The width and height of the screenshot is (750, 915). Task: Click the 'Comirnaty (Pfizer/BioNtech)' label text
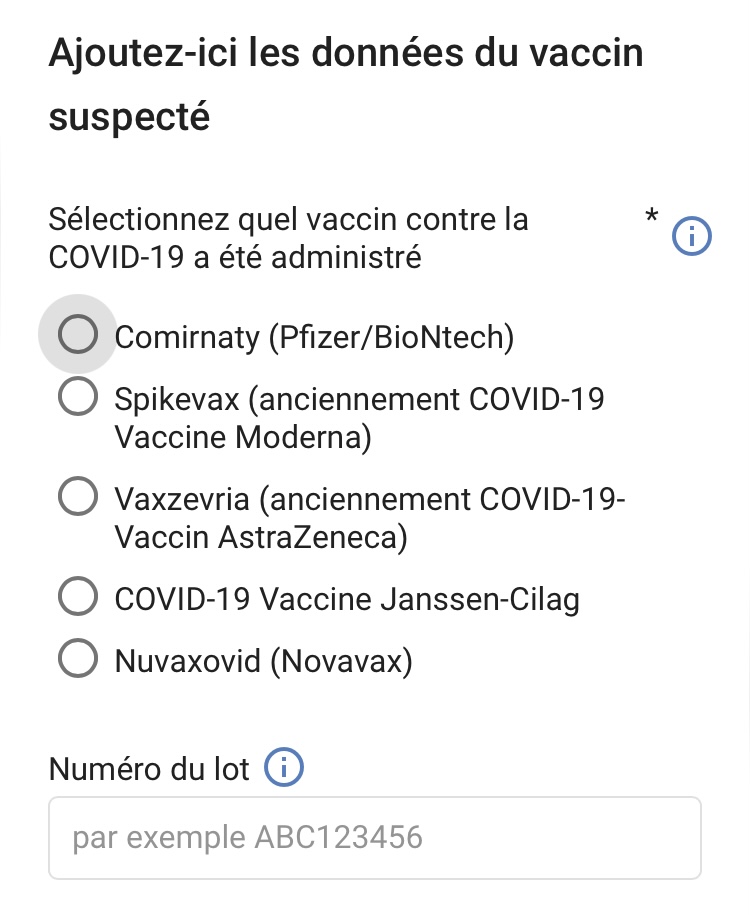(314, 337)
